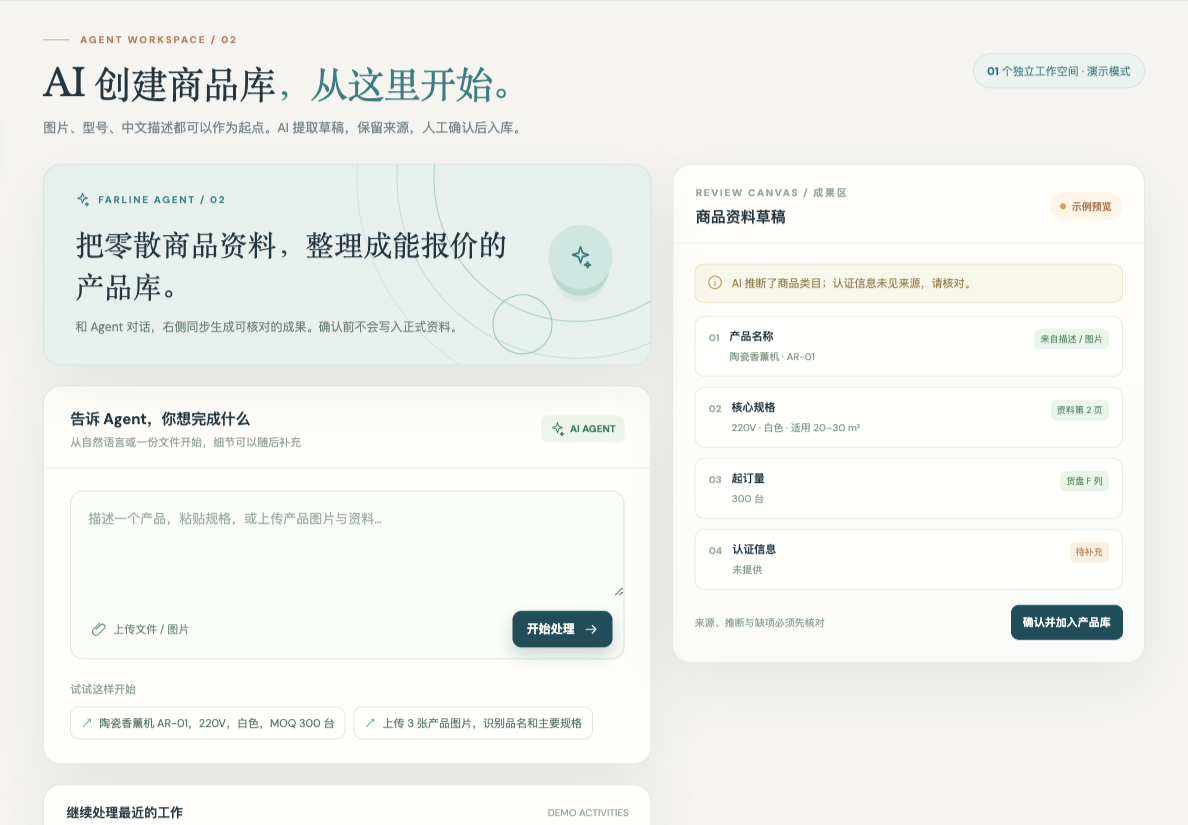The width and height of the screenshot is (1188, 825).
Task: Select suggestion 陶瓷香薰机 AR-01, 220V
Action: tap(208, 723)
